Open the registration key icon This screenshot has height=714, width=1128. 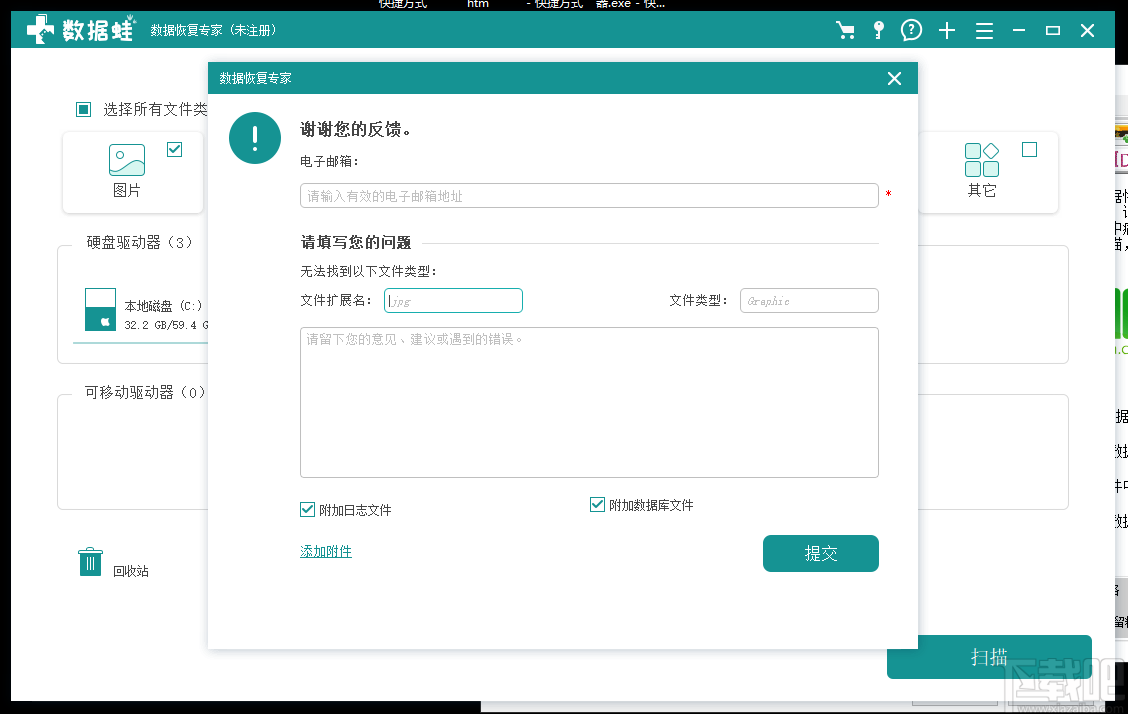[878, 31]
